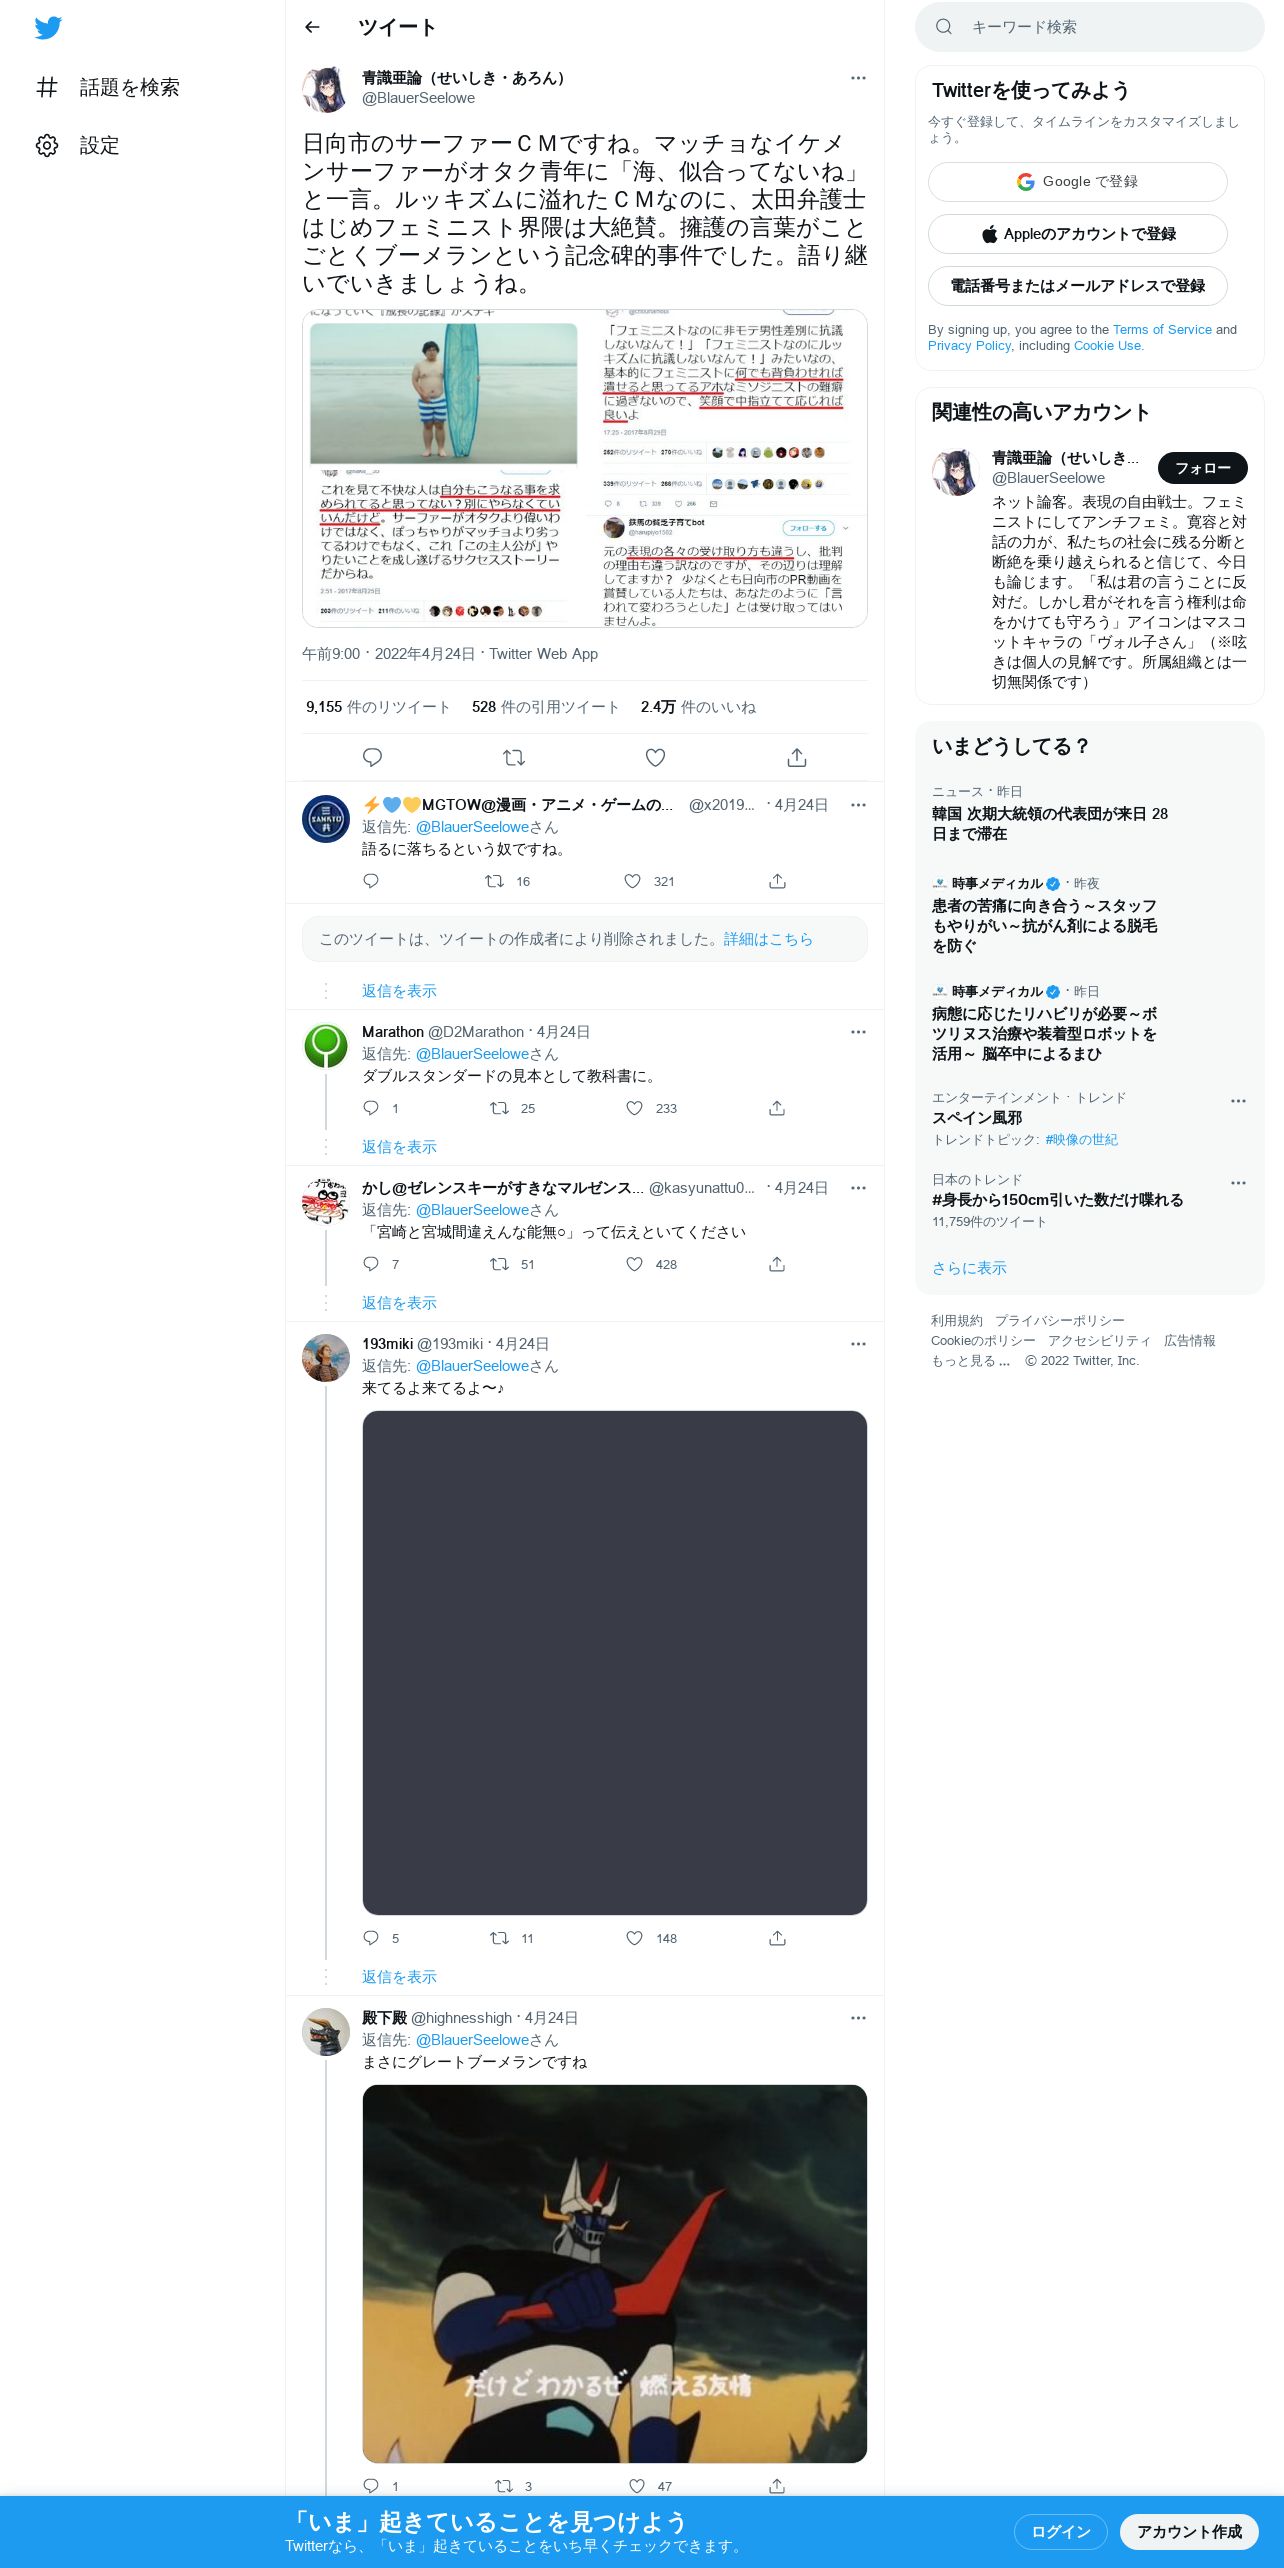The height and width of the screenshot is (2568, 1284).
Task: Follow 青識亜論 with フォロー button
Action: pyautogui.click(x=1202, y=468)
